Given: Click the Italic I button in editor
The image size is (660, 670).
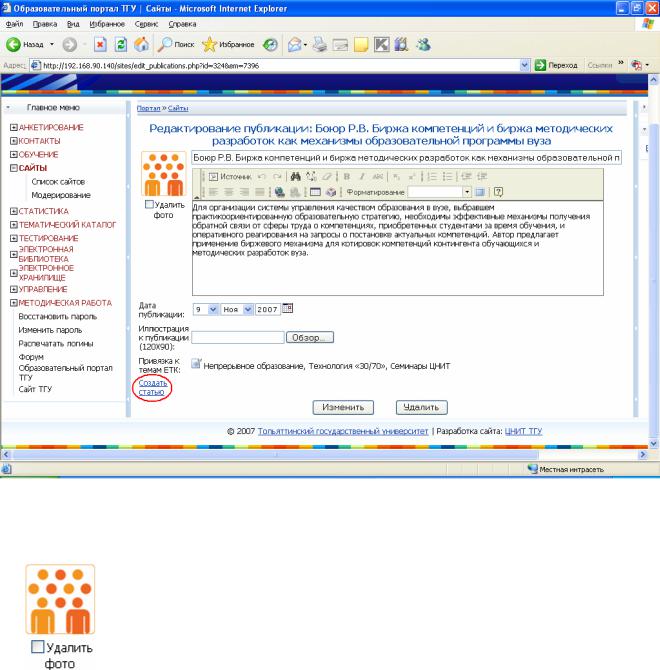Looking at the screenshot, I should pyautogui.click(x=362, y=176).
